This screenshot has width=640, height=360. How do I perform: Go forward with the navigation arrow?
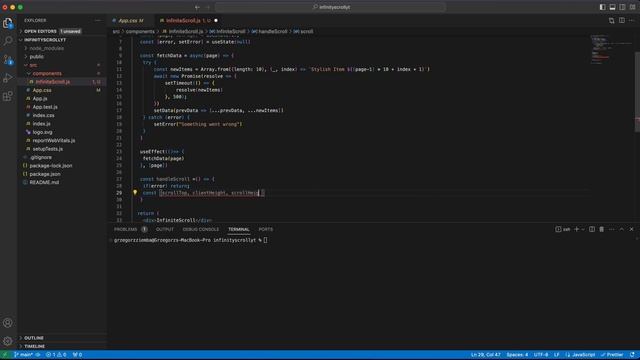[207, 7]
